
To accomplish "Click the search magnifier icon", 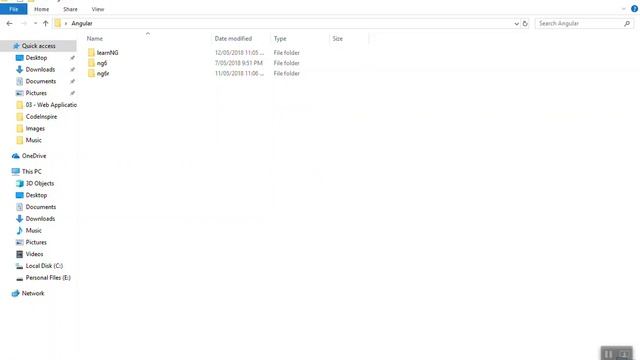I will (x=627, y=24).
